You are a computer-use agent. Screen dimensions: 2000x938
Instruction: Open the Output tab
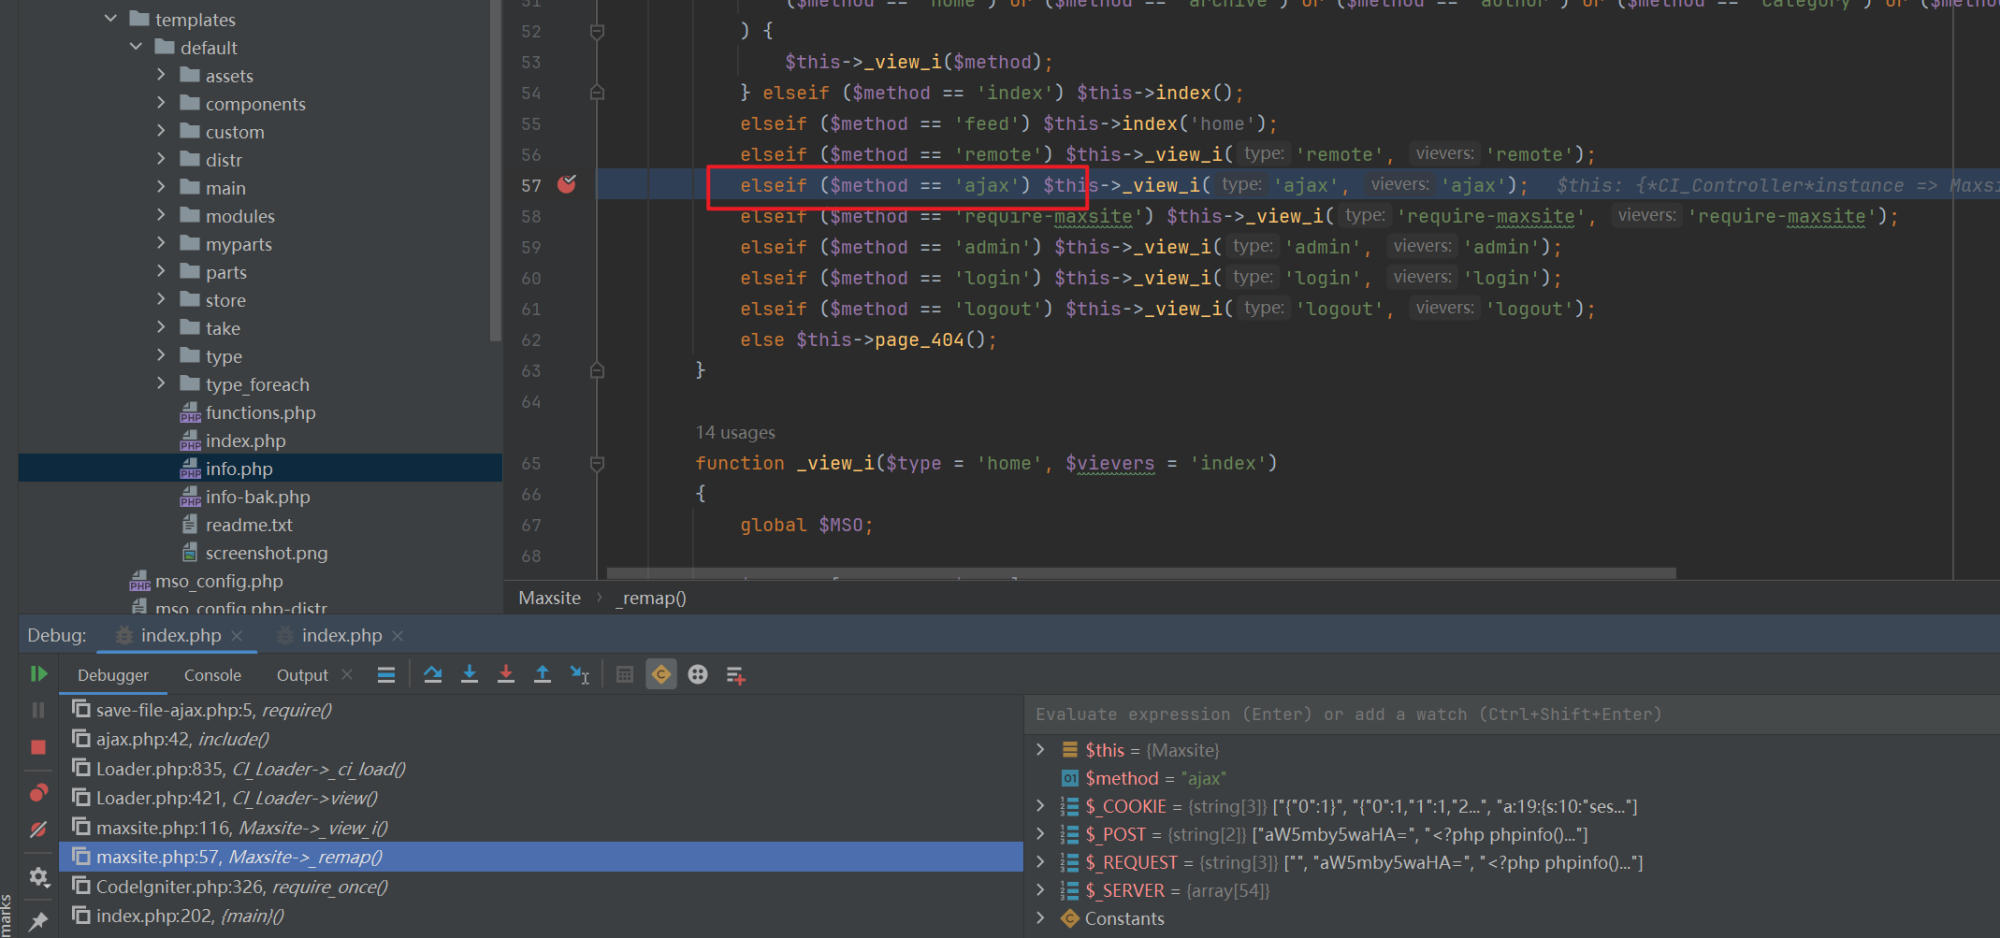(302, 675)
